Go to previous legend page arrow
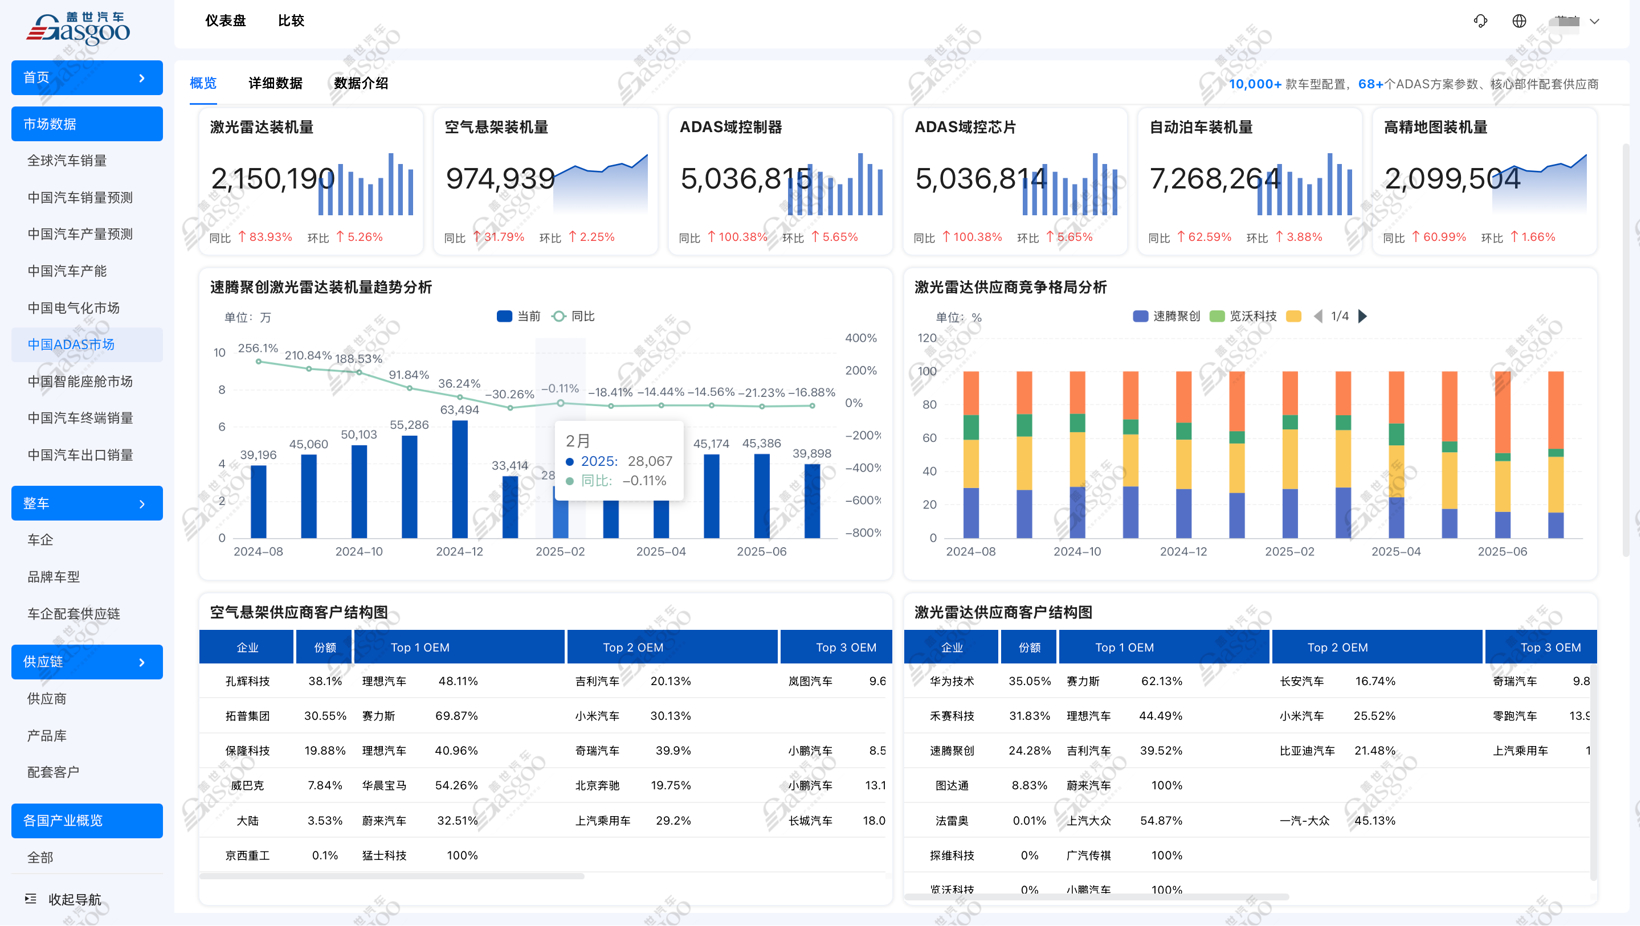Screen dimensions: 1640x926 (1318, 316)
